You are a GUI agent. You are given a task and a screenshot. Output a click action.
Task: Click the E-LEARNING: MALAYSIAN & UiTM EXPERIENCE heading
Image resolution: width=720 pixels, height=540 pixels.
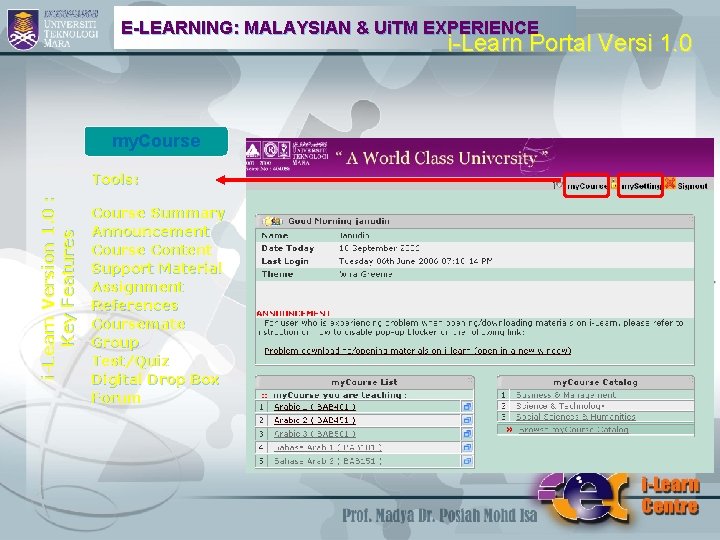tap(330, 28)
